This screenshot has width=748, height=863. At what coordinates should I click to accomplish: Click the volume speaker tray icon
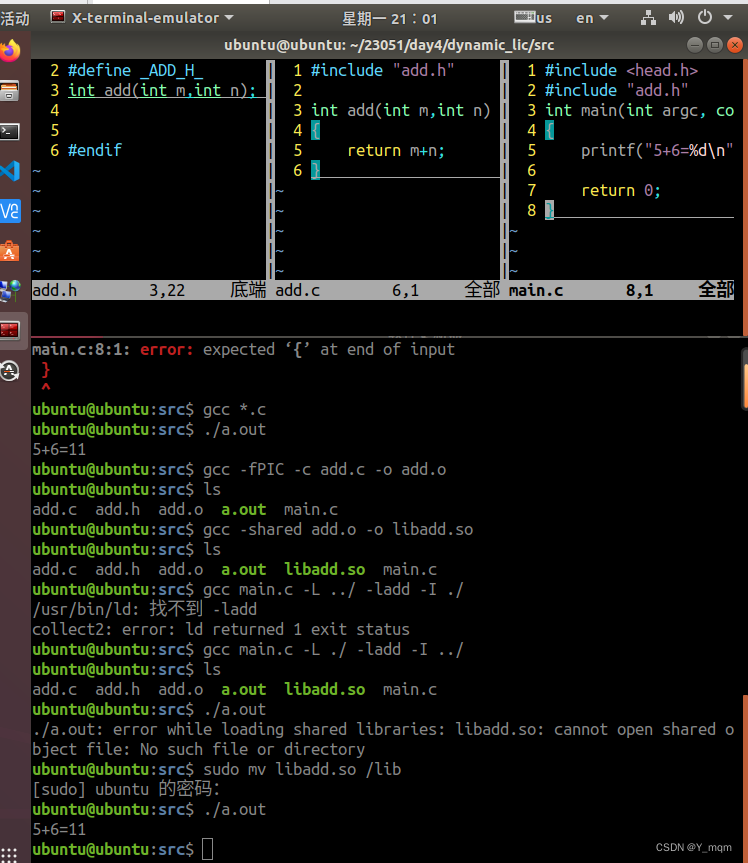click(676, 18)
